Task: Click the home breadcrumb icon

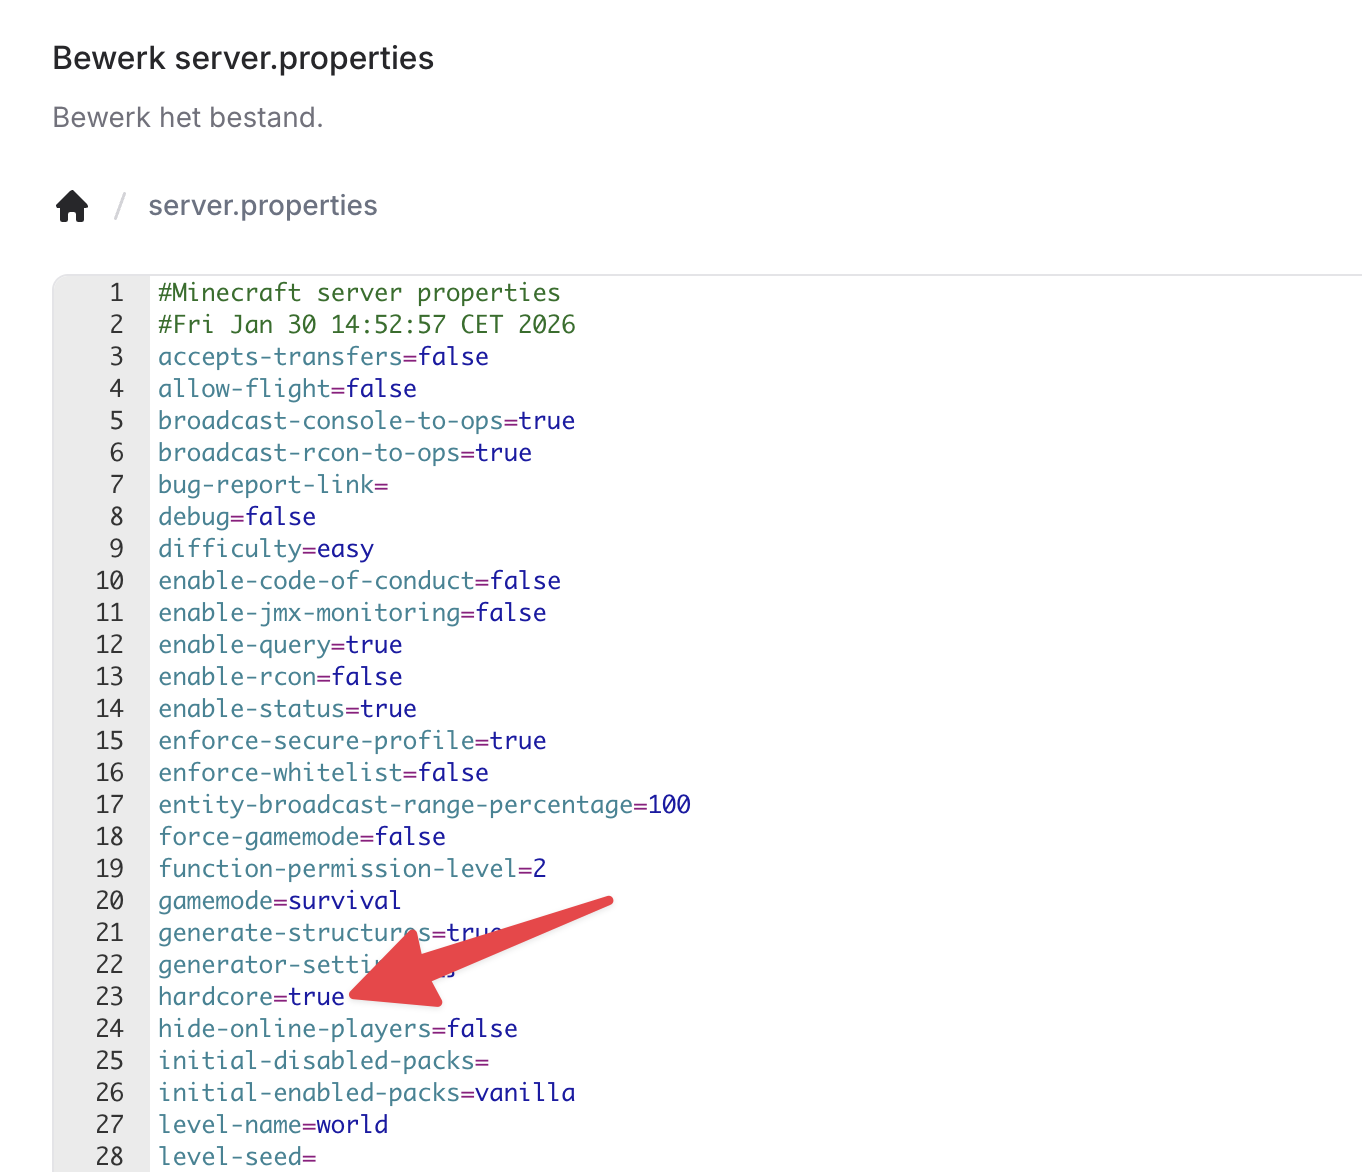Action: 72,206
